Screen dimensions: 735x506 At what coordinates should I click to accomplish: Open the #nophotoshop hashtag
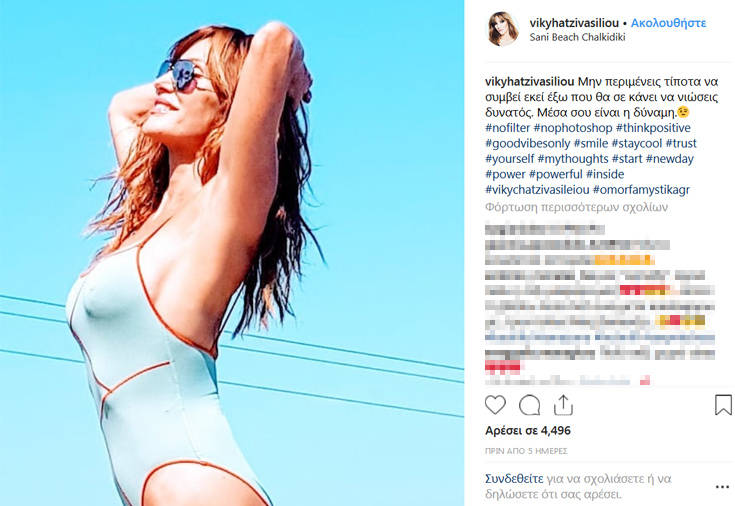(573, 128)
